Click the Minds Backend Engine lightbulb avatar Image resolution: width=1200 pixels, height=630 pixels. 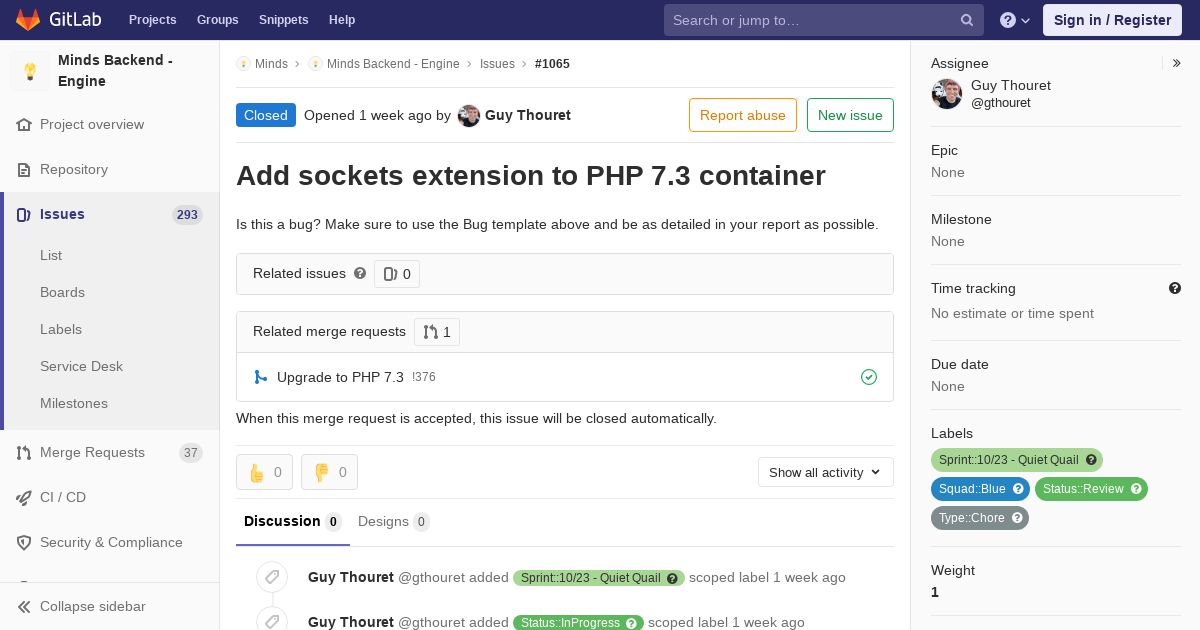[x=30, y=71]
